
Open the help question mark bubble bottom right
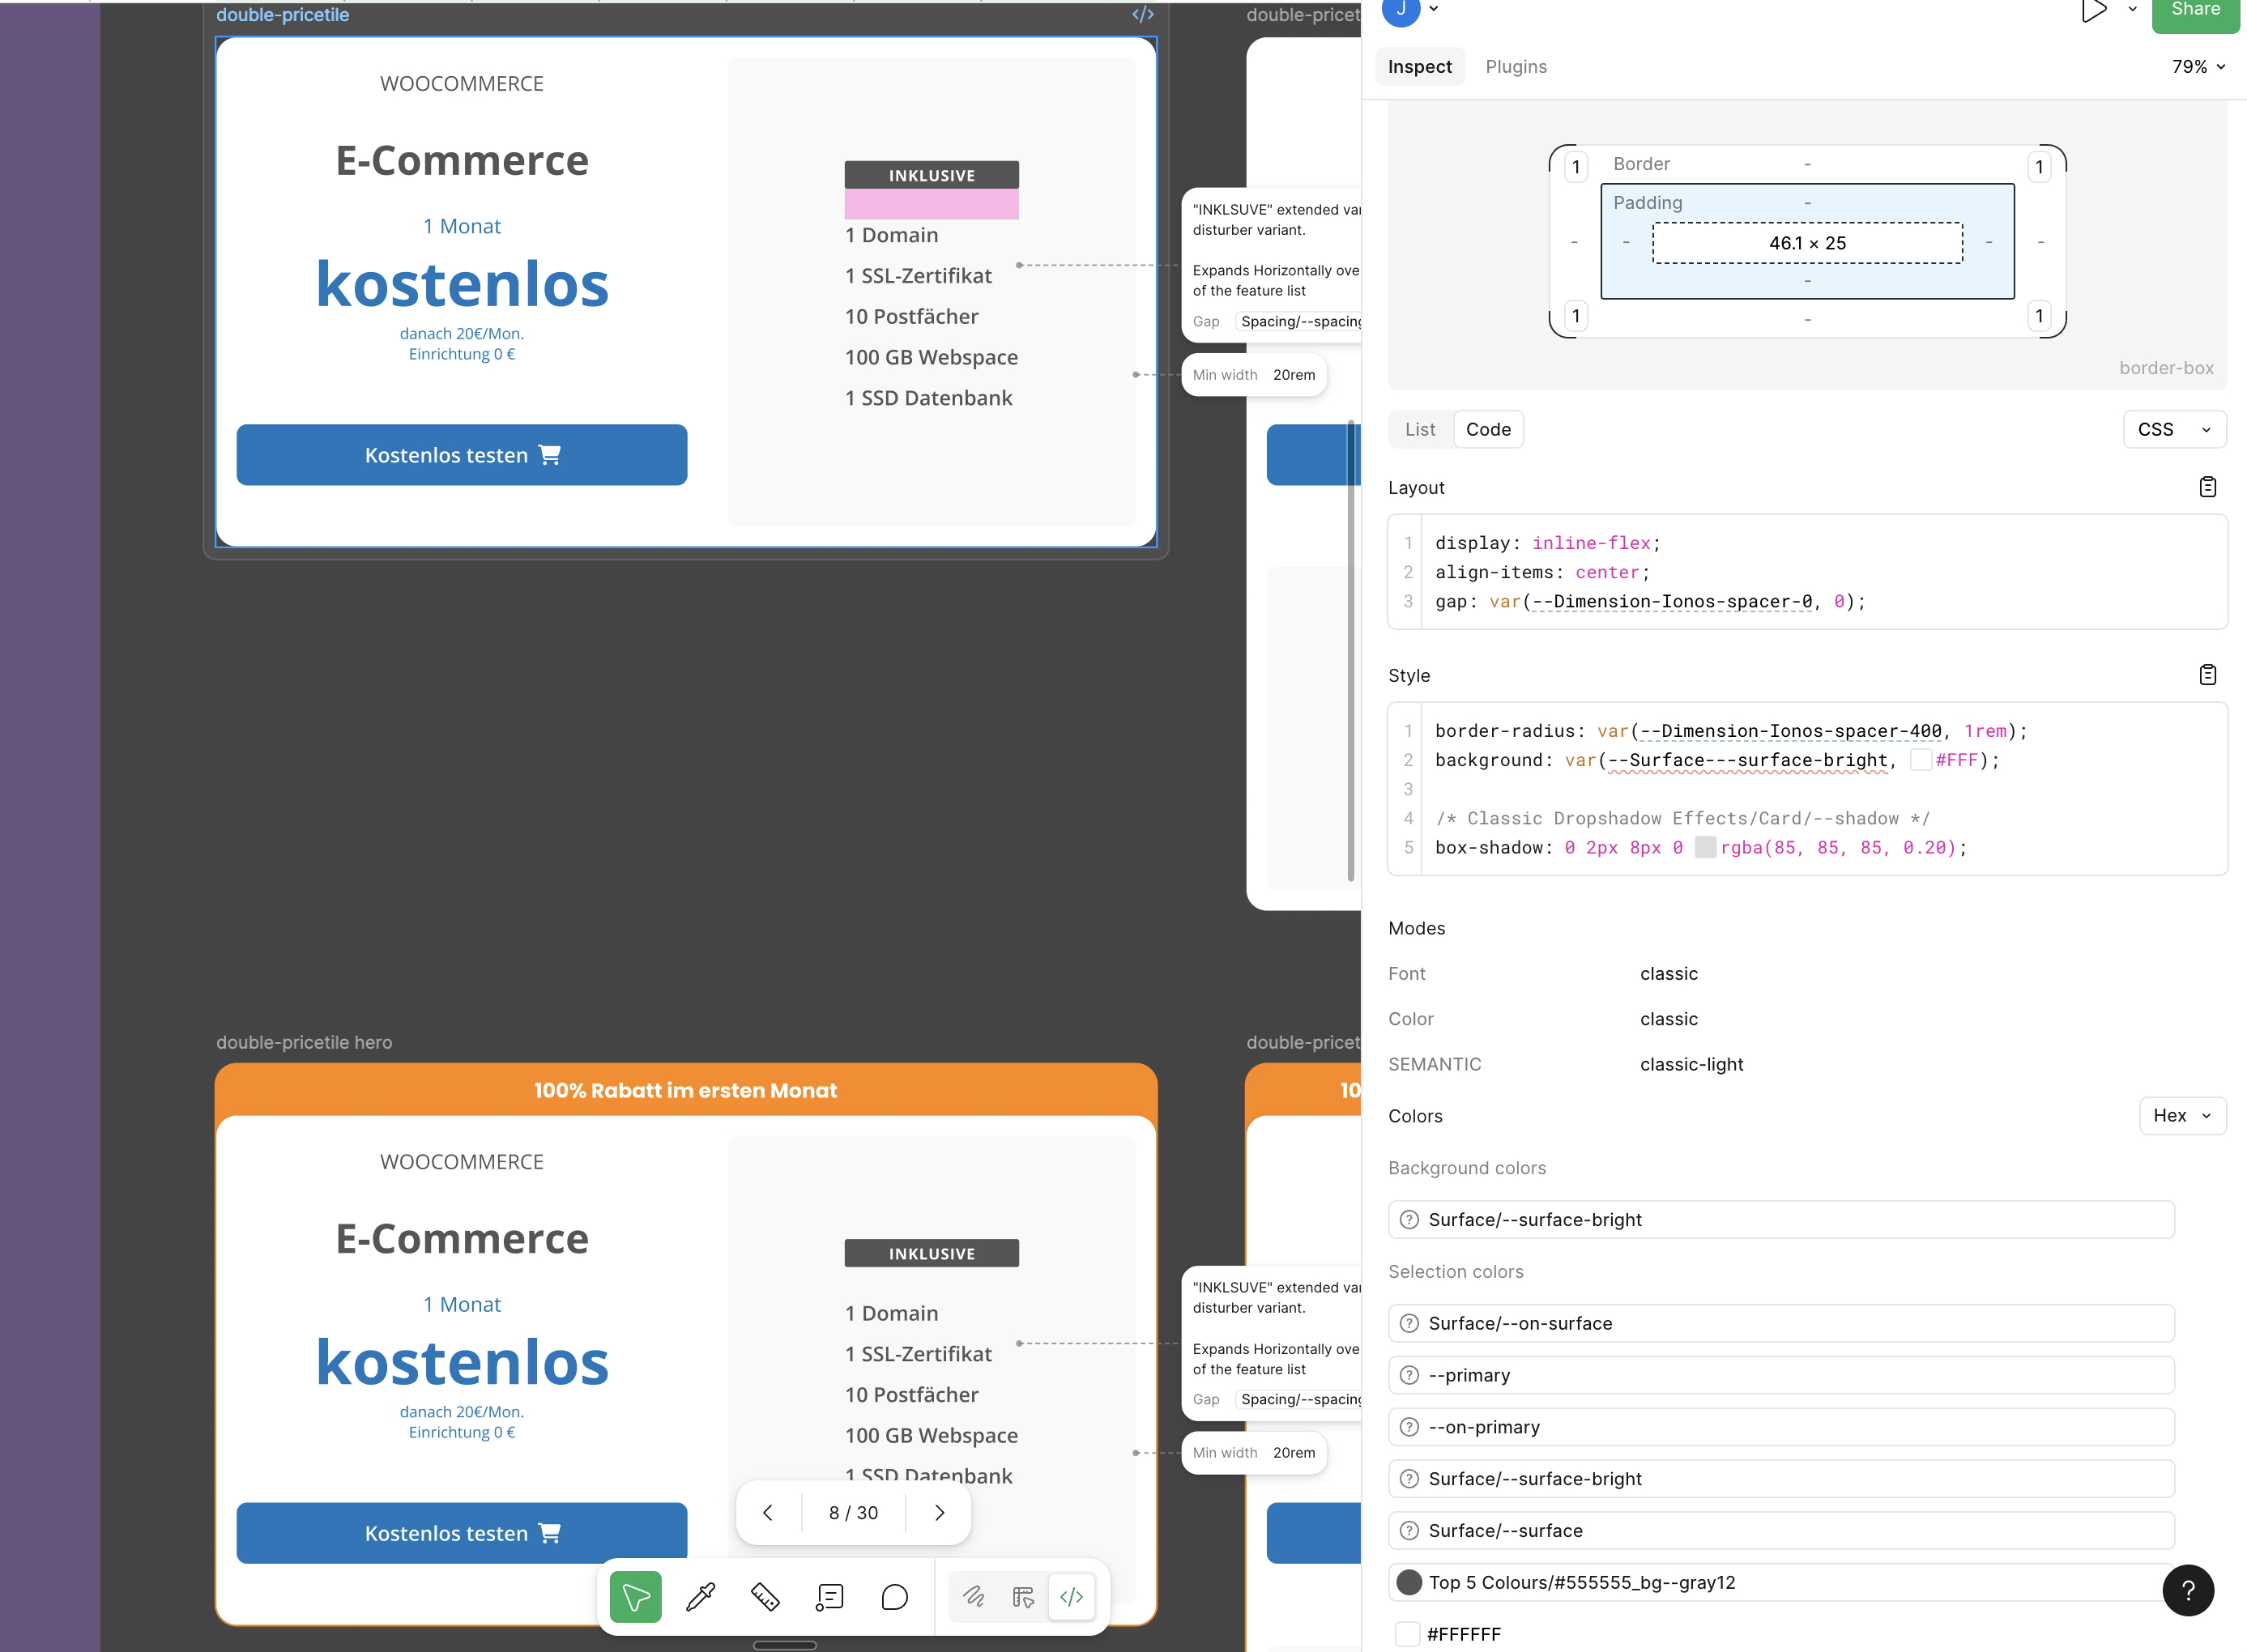pyautogui.click(x=2189, y=1590)
